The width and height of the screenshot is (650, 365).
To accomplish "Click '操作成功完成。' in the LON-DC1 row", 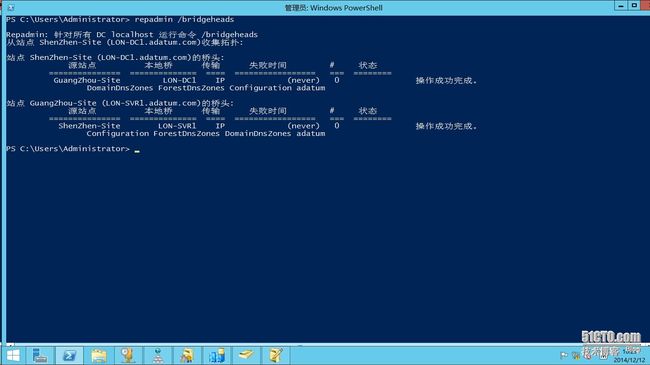I will [x=446, y=80].
